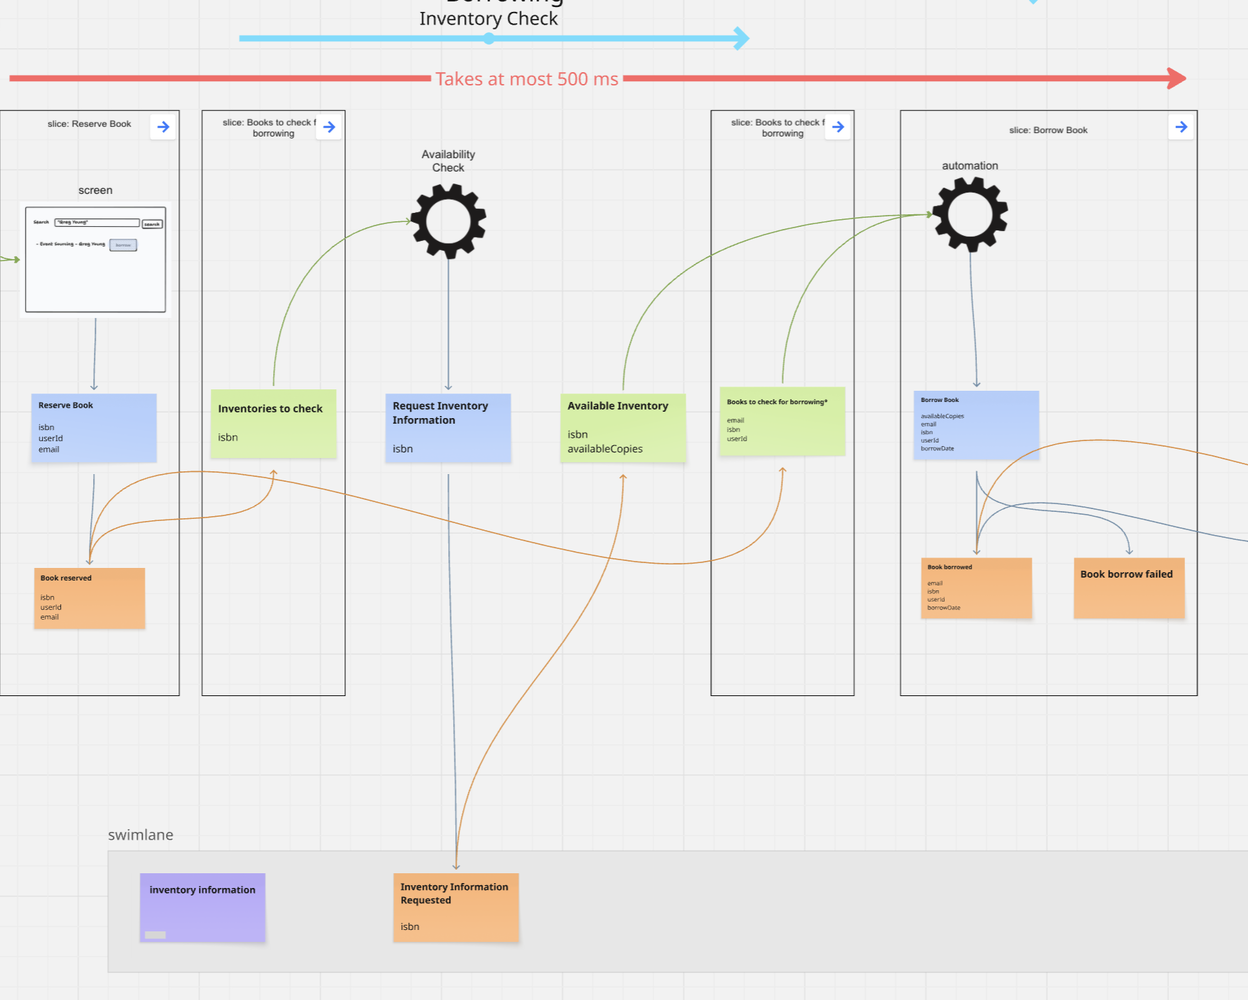Select the Availability Check gear icon
The image size is (1248, 1000).
(448, 221)
